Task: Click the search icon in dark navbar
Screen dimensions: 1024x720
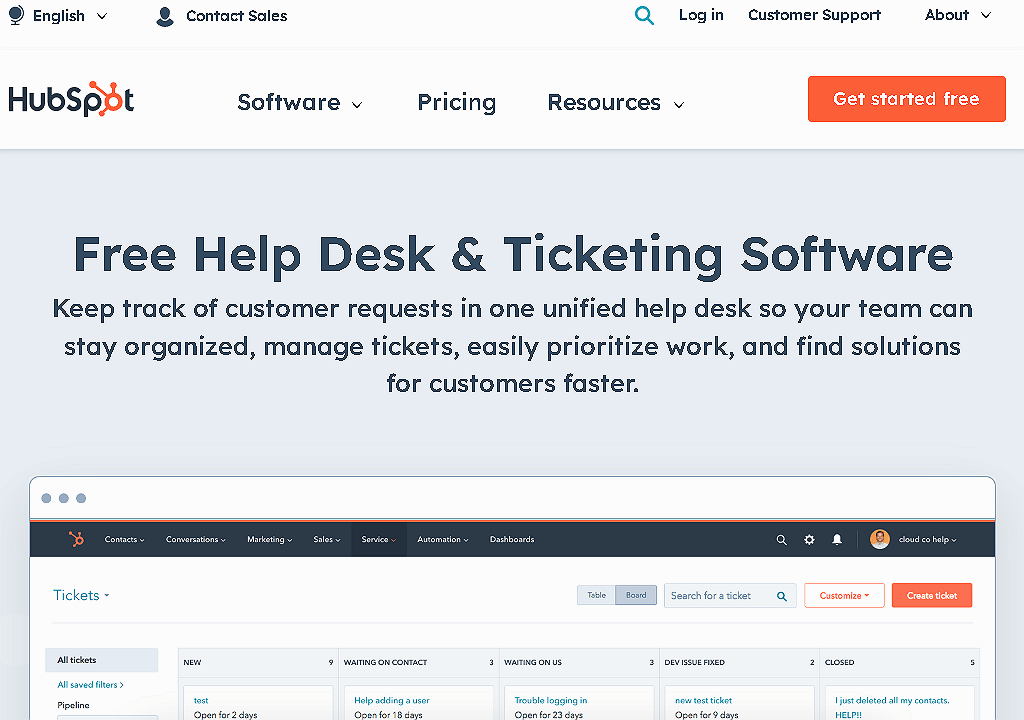Action: [x=781, y=540]
